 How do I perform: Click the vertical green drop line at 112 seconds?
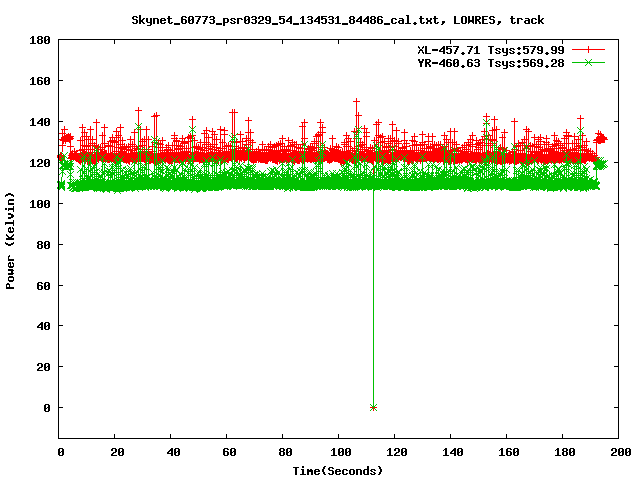(x=373, y=298)
